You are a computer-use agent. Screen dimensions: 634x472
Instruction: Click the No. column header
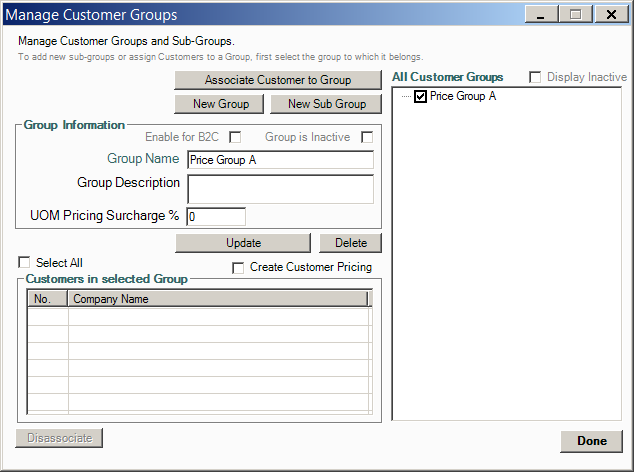47,299
